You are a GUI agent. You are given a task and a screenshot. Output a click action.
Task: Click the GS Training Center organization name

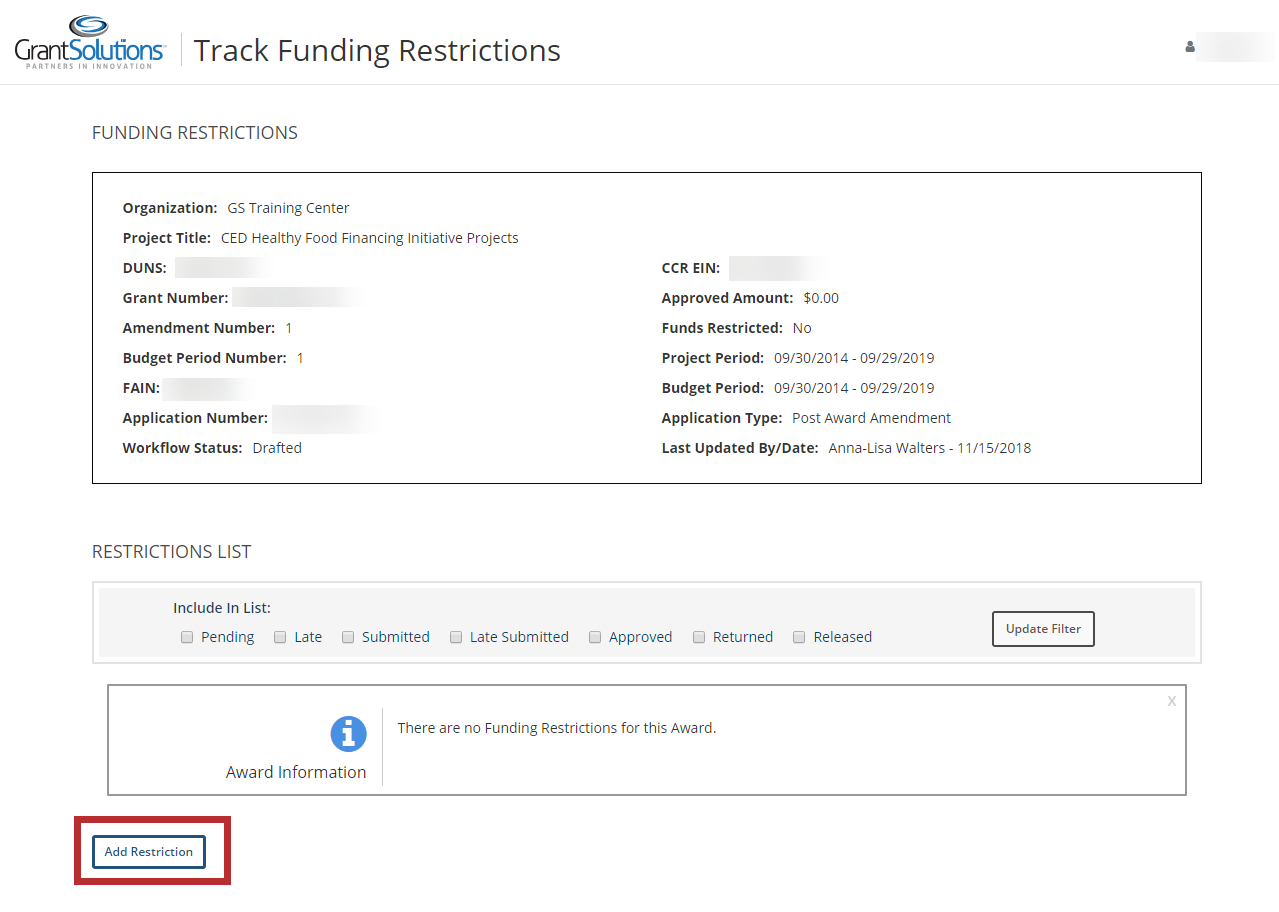(x=288, y=208)
